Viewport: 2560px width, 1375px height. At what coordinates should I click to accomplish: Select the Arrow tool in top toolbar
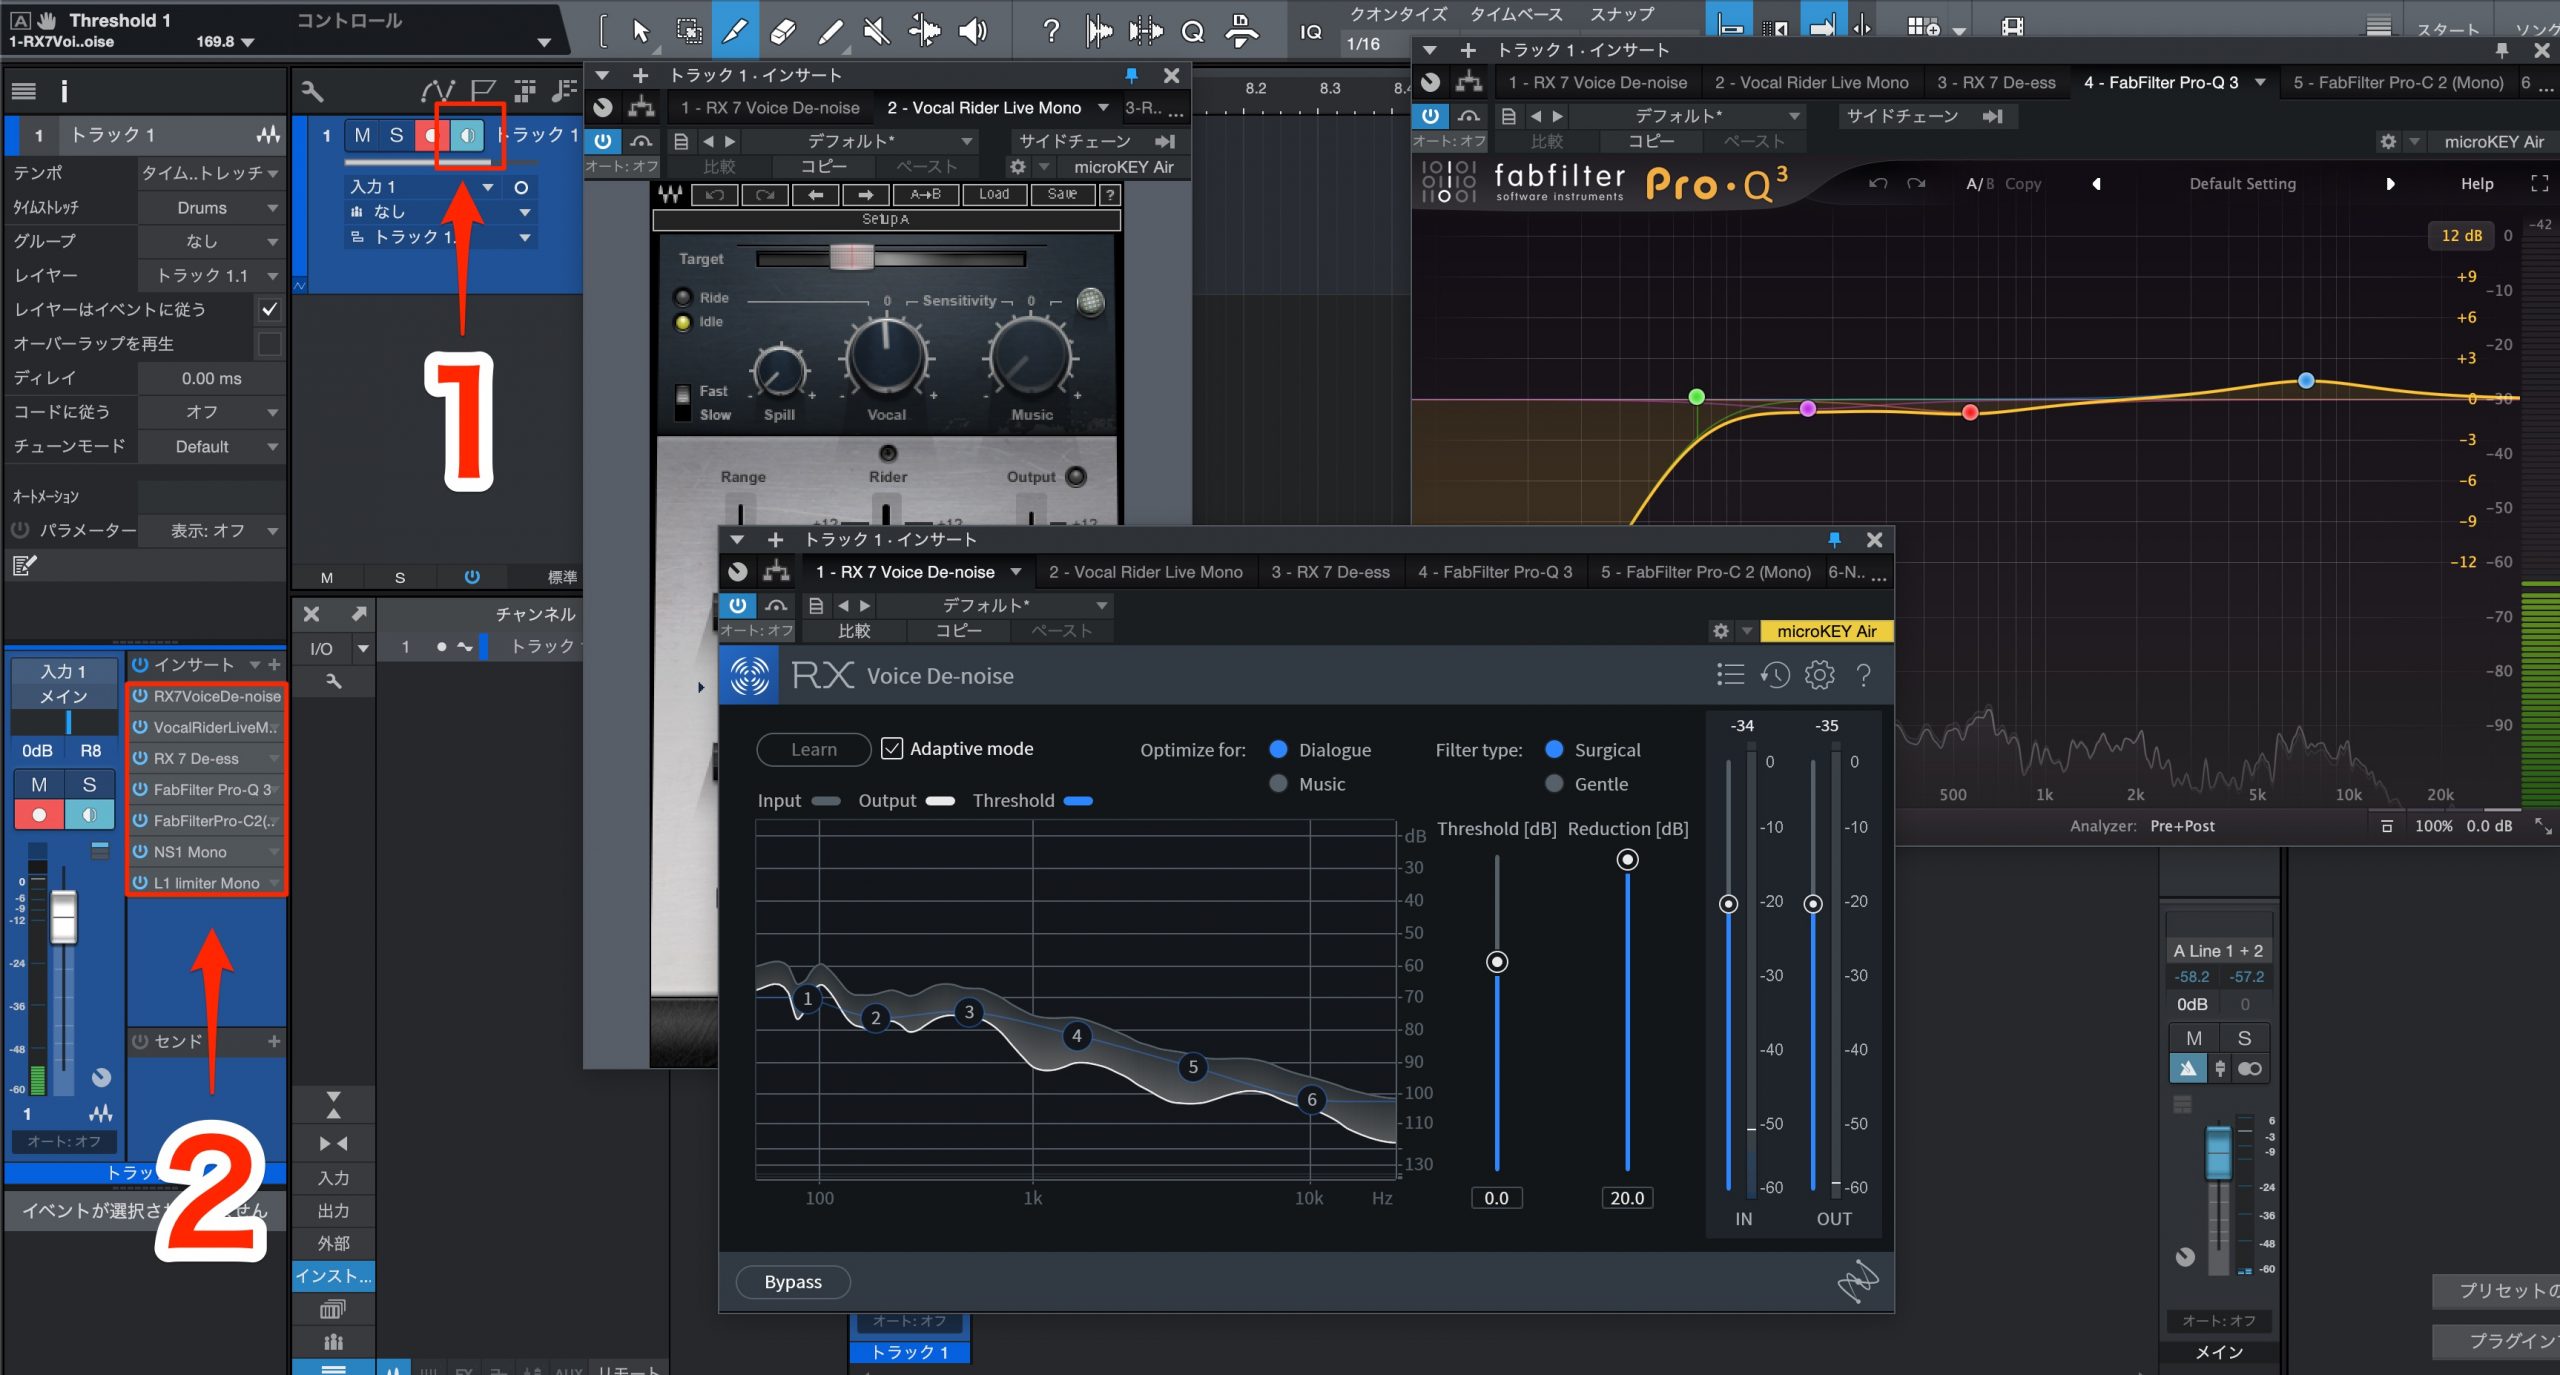pyautogui.click(x=641, y=31)
